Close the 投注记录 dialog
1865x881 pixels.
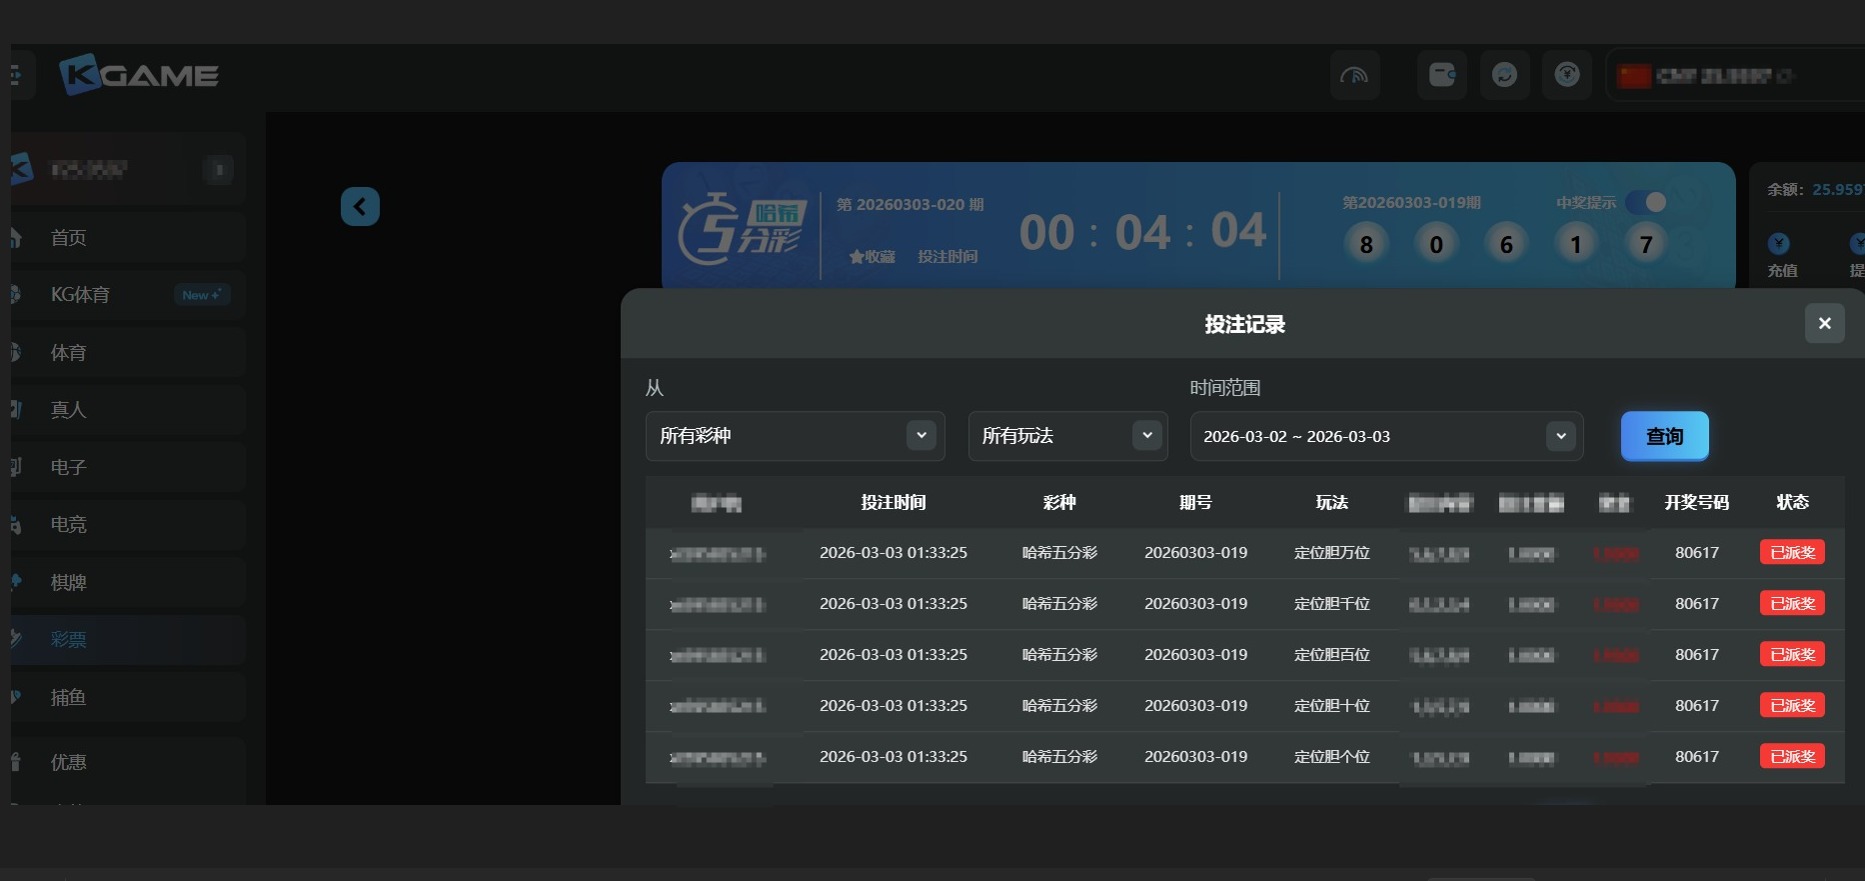pos(1824,323)
